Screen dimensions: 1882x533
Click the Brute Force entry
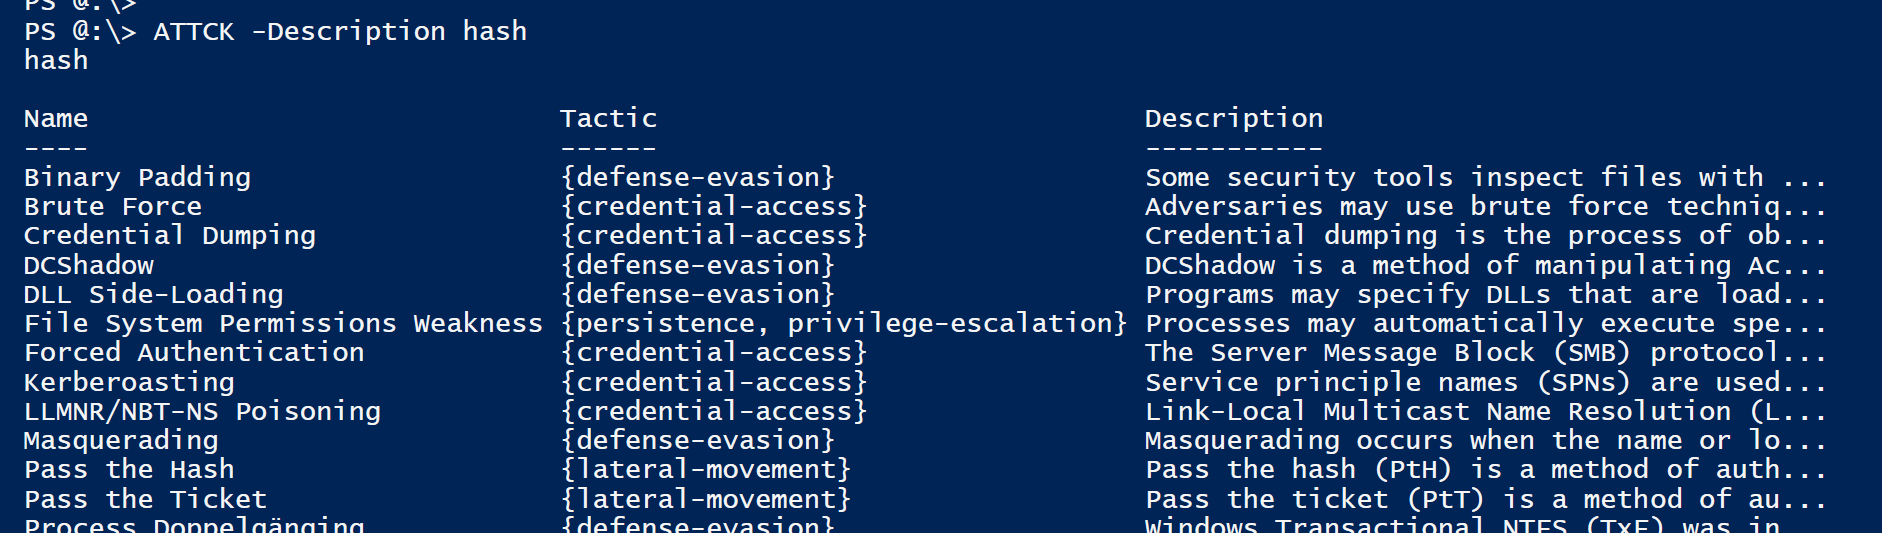tap(113, 207)
